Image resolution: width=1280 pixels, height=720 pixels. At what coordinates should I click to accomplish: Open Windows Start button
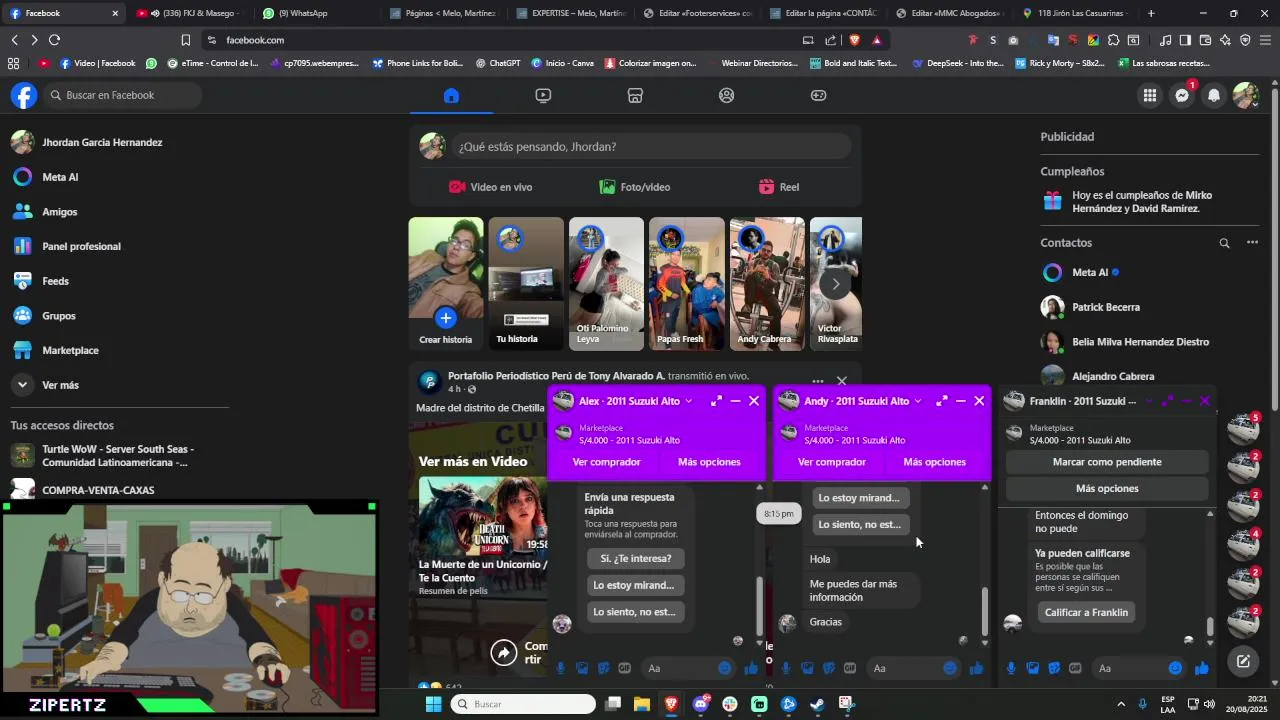coord(433,704)
